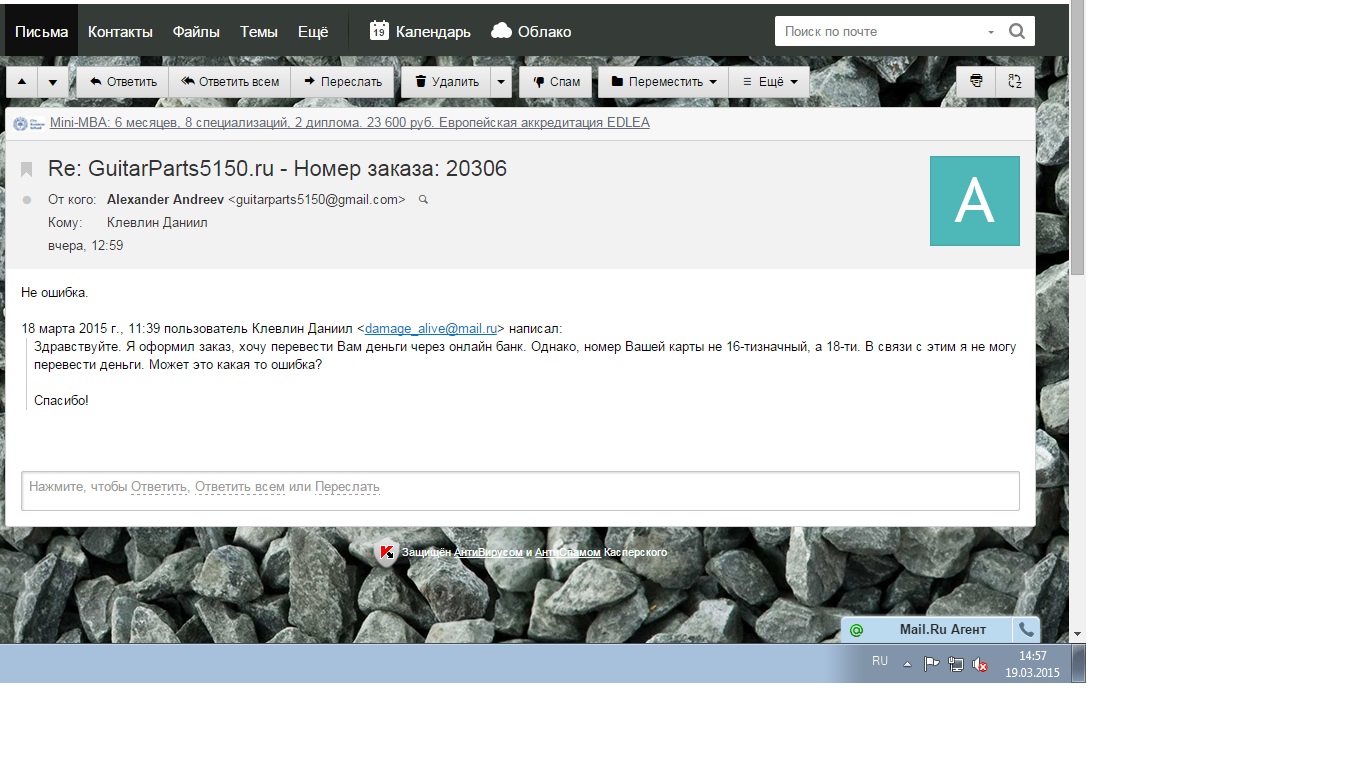The width and height of the screenshot is (1366, 768).
Task: Show hidden tray icons arrow
Action: tap(907, 664)
